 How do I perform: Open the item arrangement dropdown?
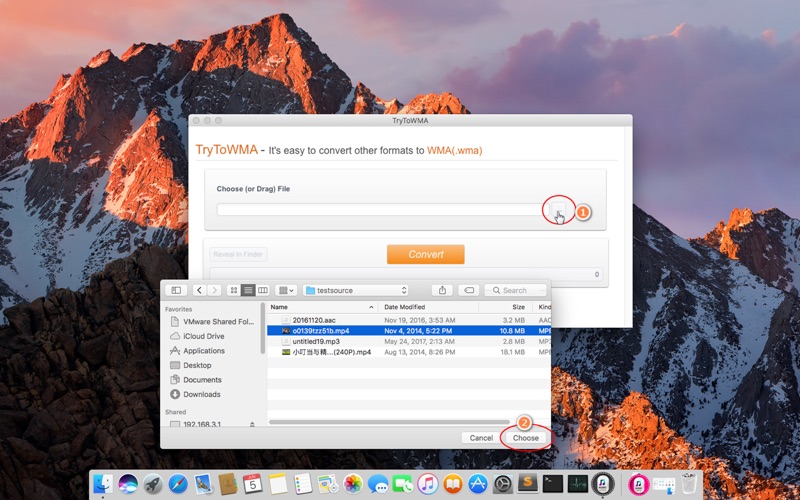coord(286,290)
